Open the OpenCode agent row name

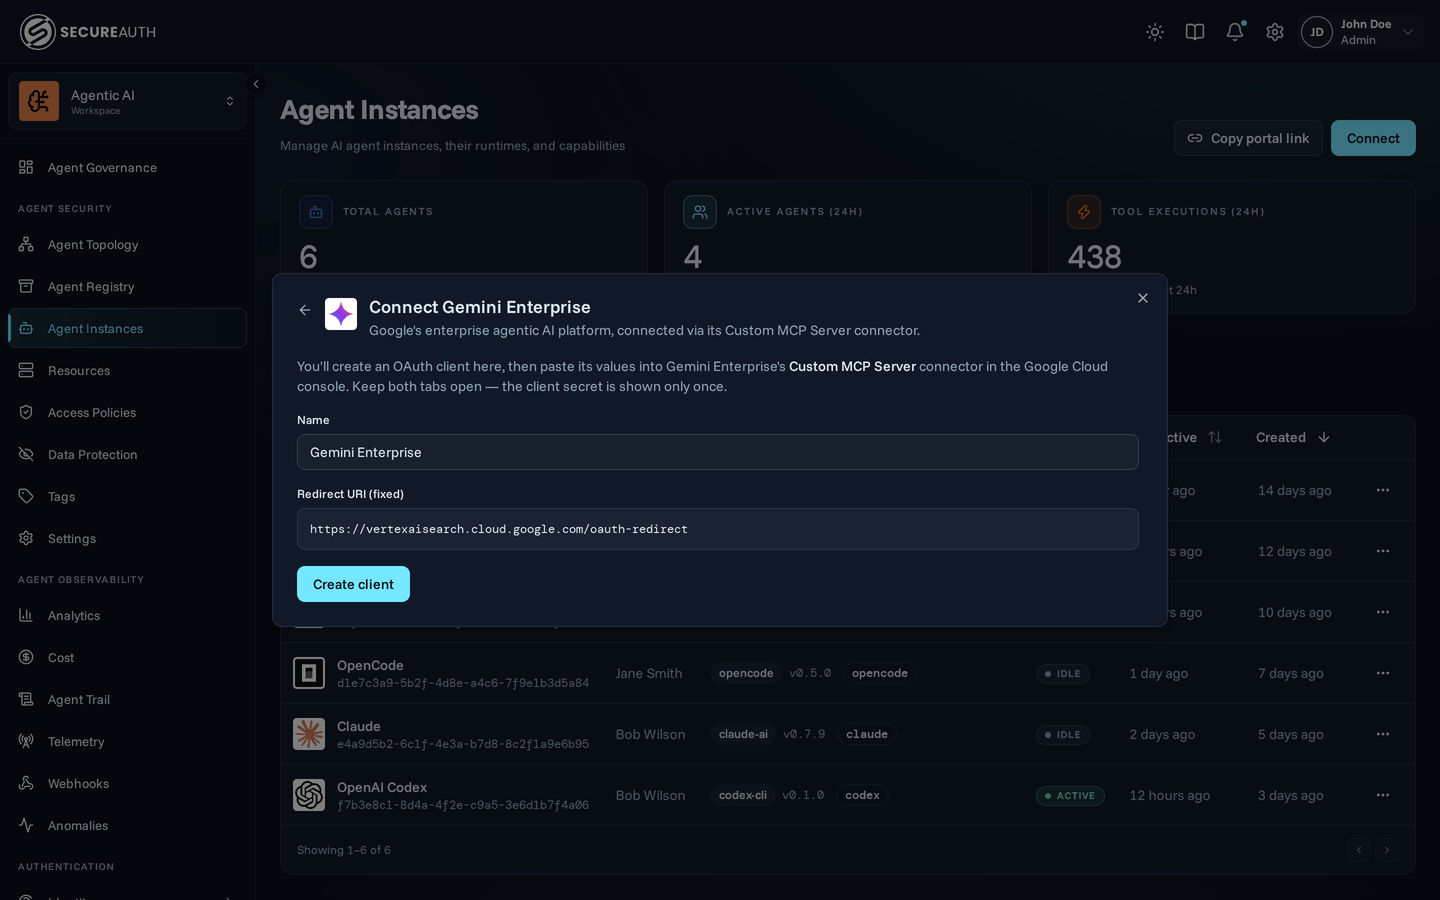(370, 665)
